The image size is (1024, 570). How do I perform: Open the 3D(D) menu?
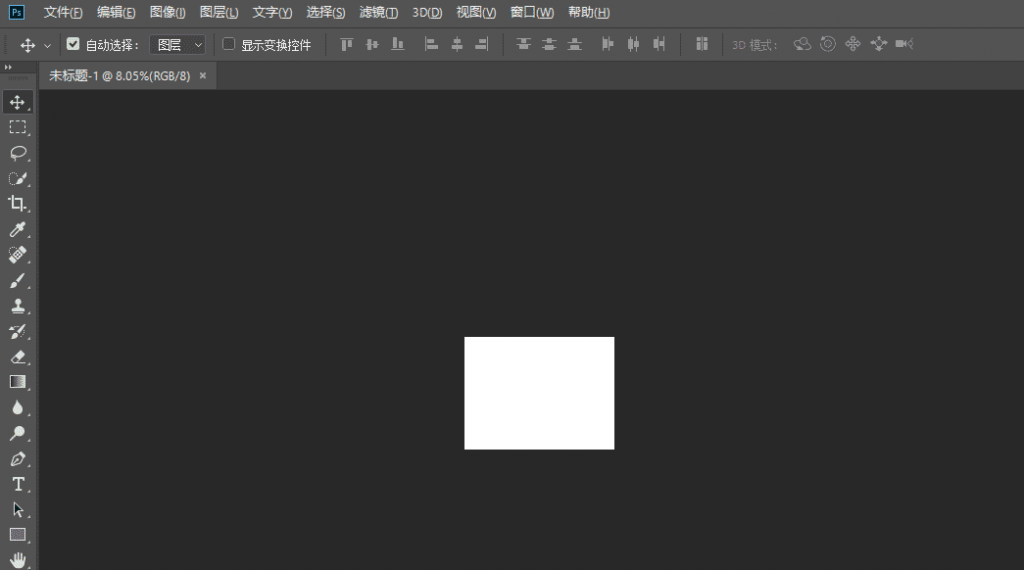click(x=427, y=12)
